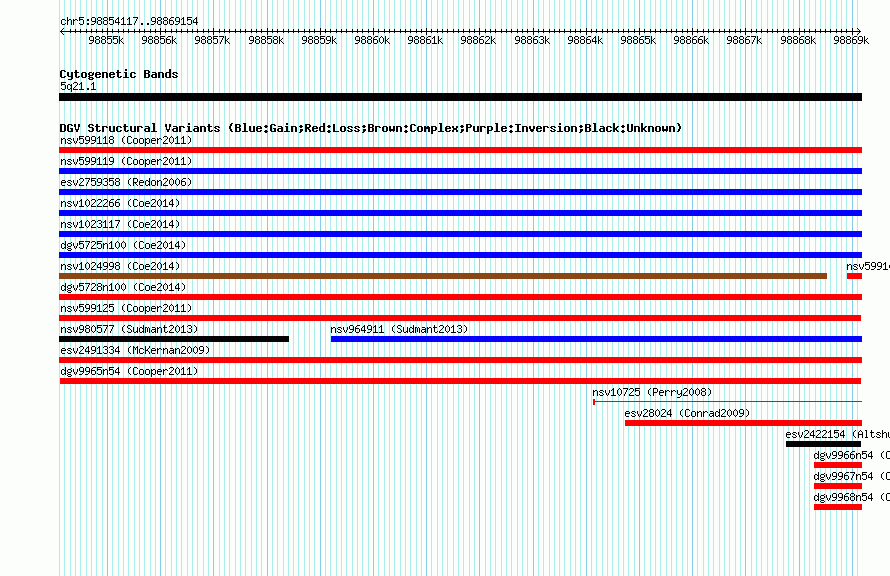Click the chr5:98854117..98869154 coordinate label
Image resolution: width=890 pixels, height=576 pixels.
pos(129,21)
